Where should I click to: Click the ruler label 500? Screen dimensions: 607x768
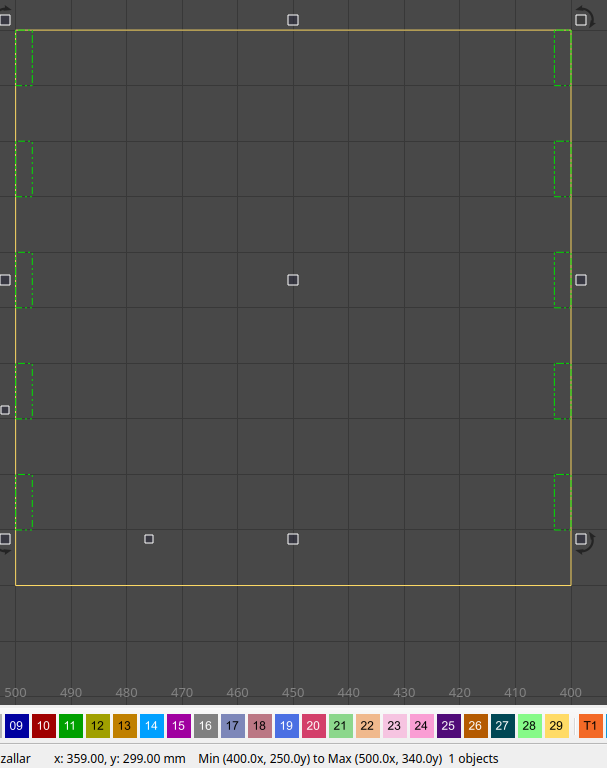tap(15, 693)
